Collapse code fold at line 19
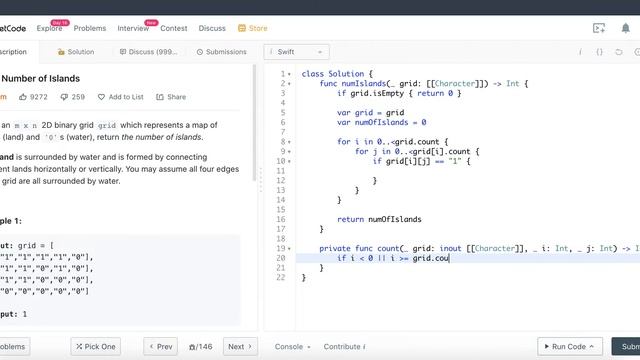This screenshot has width=640, height=360. [x=289, y=249]
